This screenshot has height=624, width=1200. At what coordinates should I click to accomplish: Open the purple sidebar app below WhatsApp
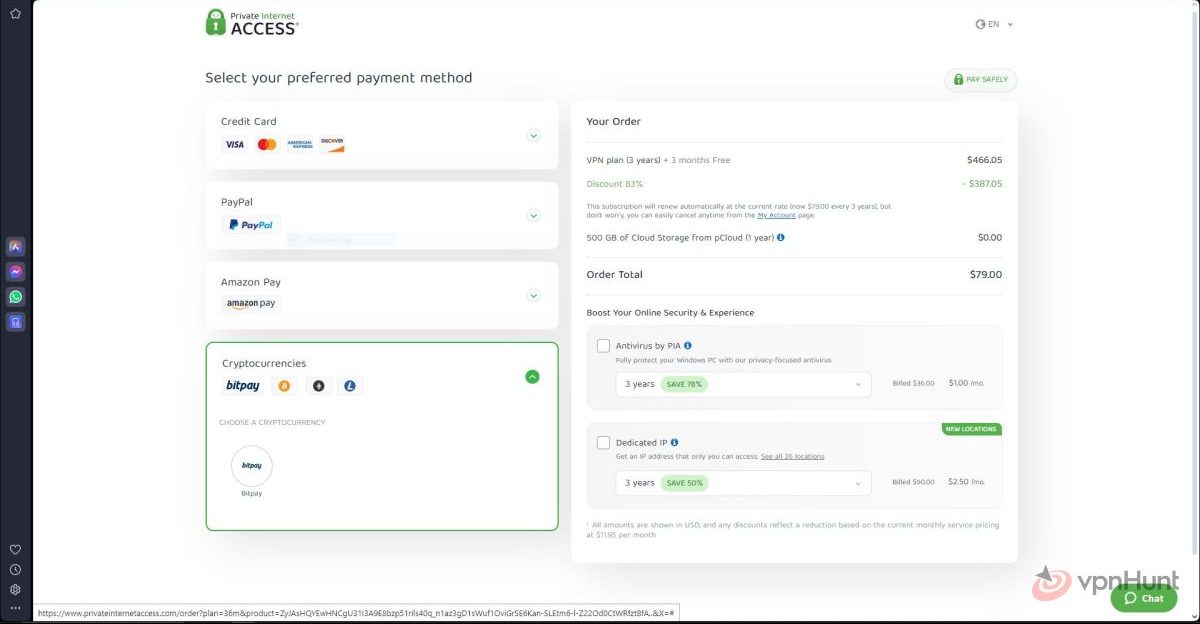(x=16, y=322)
